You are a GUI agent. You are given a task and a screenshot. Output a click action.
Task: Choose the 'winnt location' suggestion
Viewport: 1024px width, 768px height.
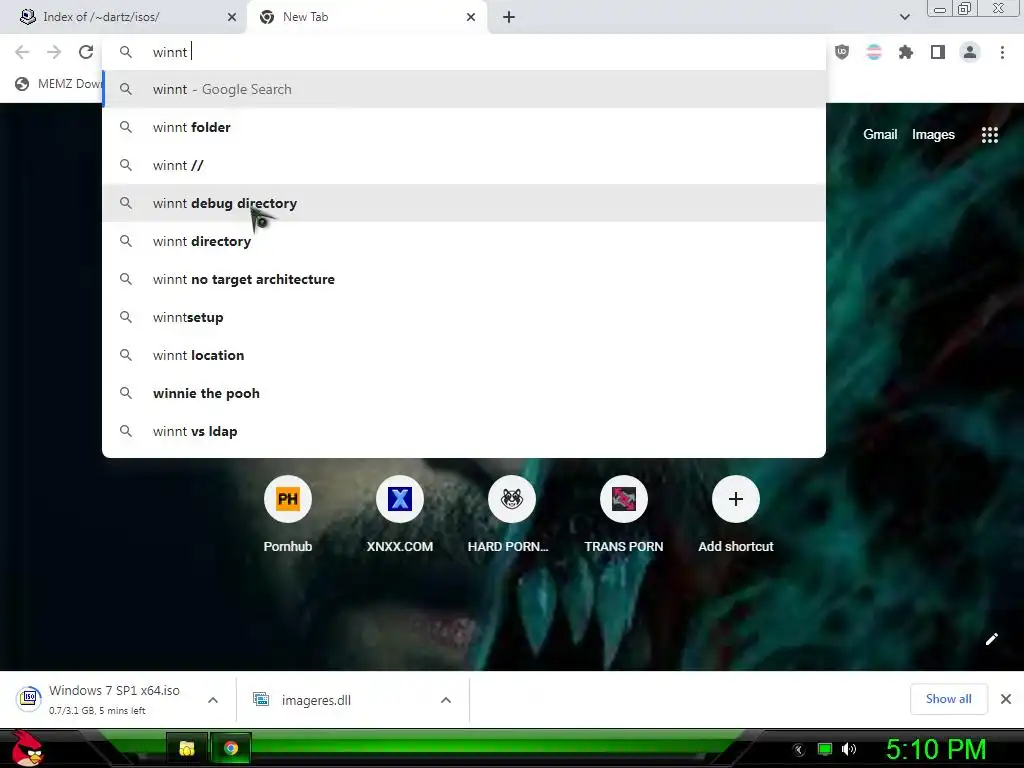pyautogui.click(x=464, y=355)
